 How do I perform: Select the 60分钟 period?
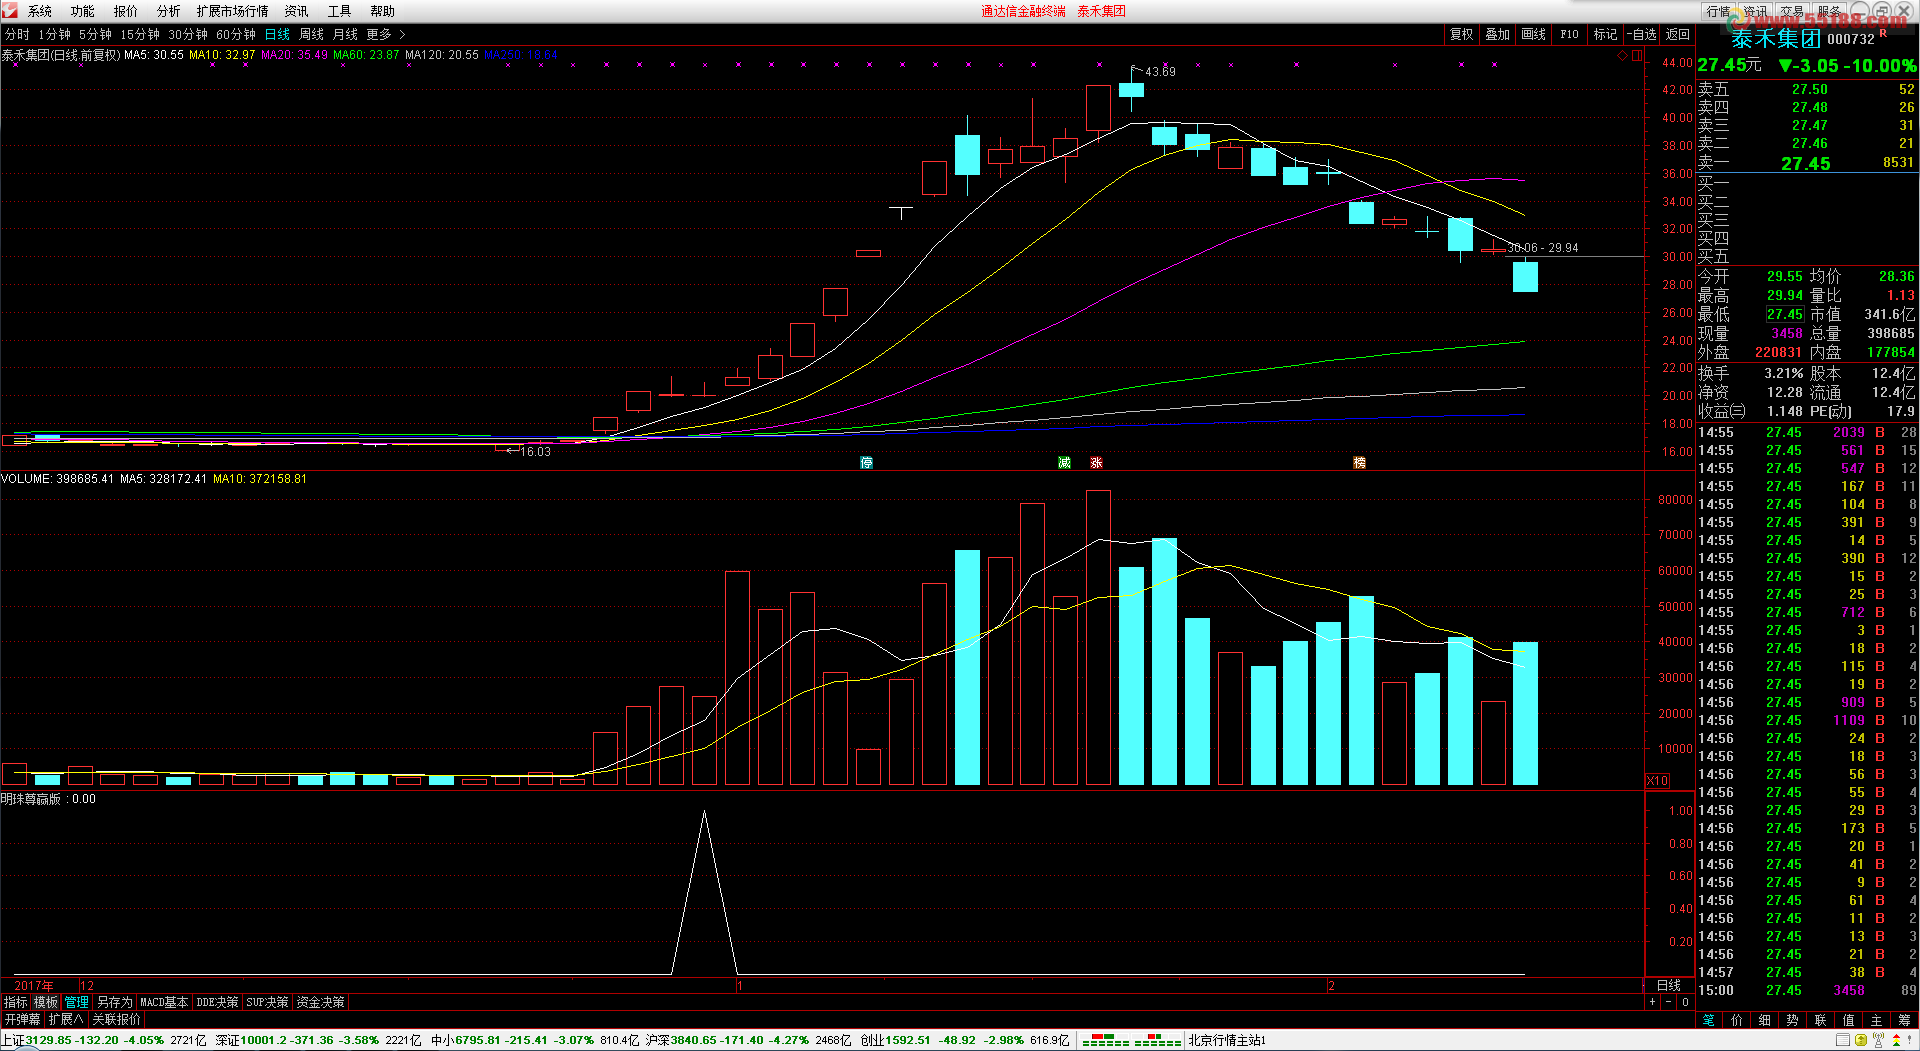click(x=236, y=34)
